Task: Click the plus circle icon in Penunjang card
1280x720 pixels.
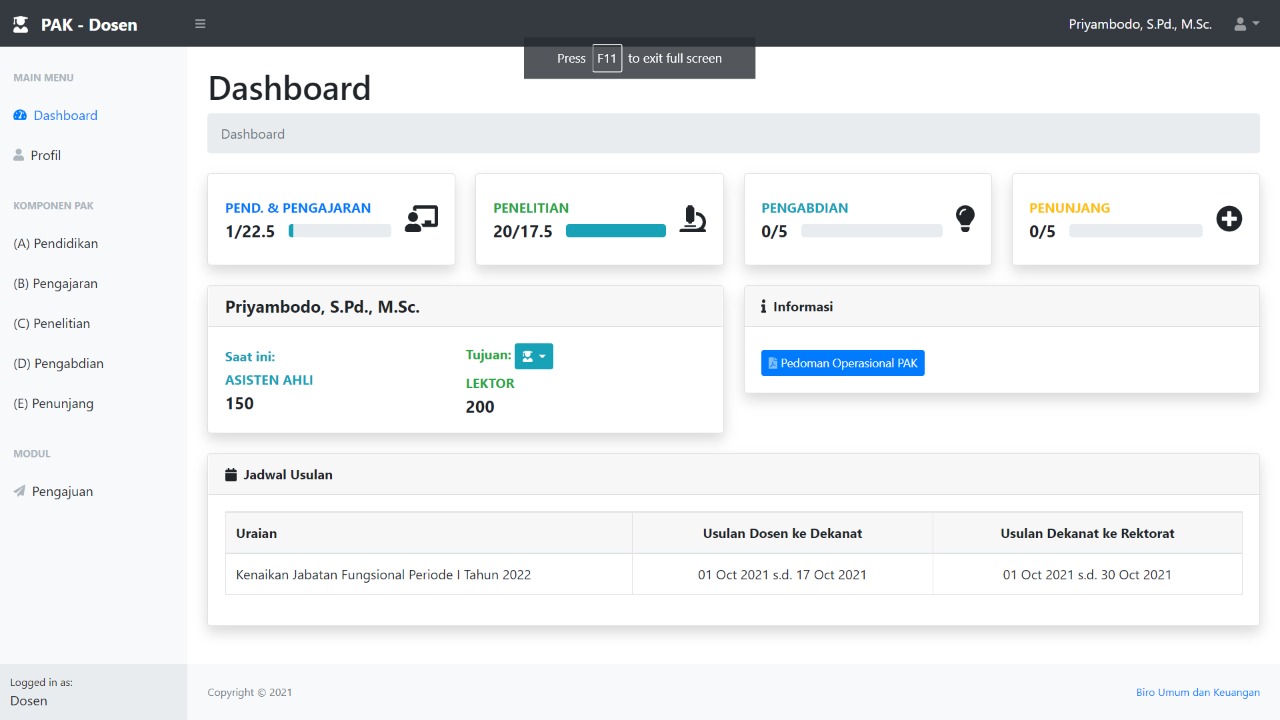Action: (1229, 219)
